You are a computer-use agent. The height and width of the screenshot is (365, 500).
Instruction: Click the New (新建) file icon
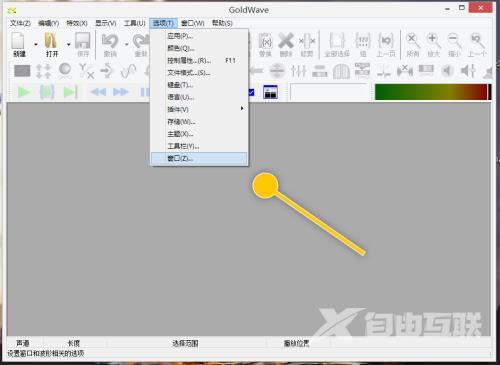(19, 41)
